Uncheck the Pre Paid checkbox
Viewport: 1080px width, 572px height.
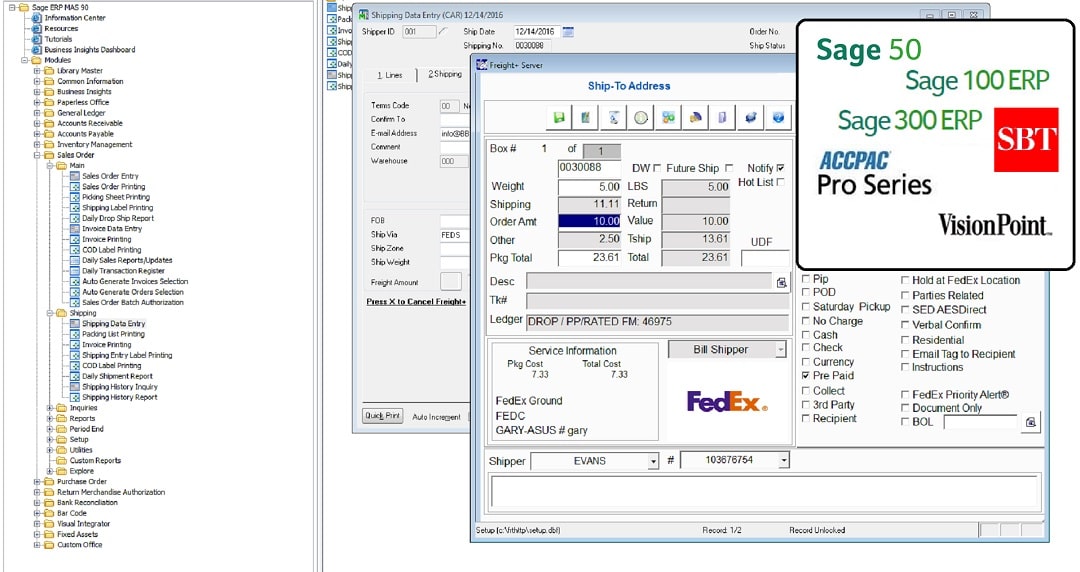806,376
